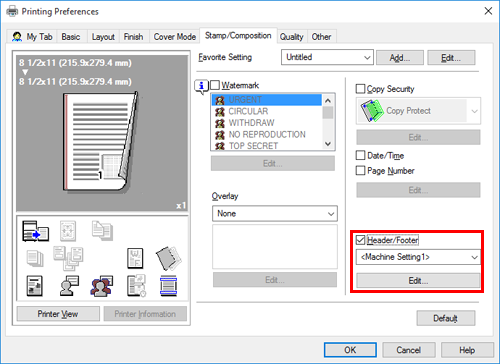Click the greyed Edit... under Overlay
This screenshot has height=364, width=500.
click(275, 280)
